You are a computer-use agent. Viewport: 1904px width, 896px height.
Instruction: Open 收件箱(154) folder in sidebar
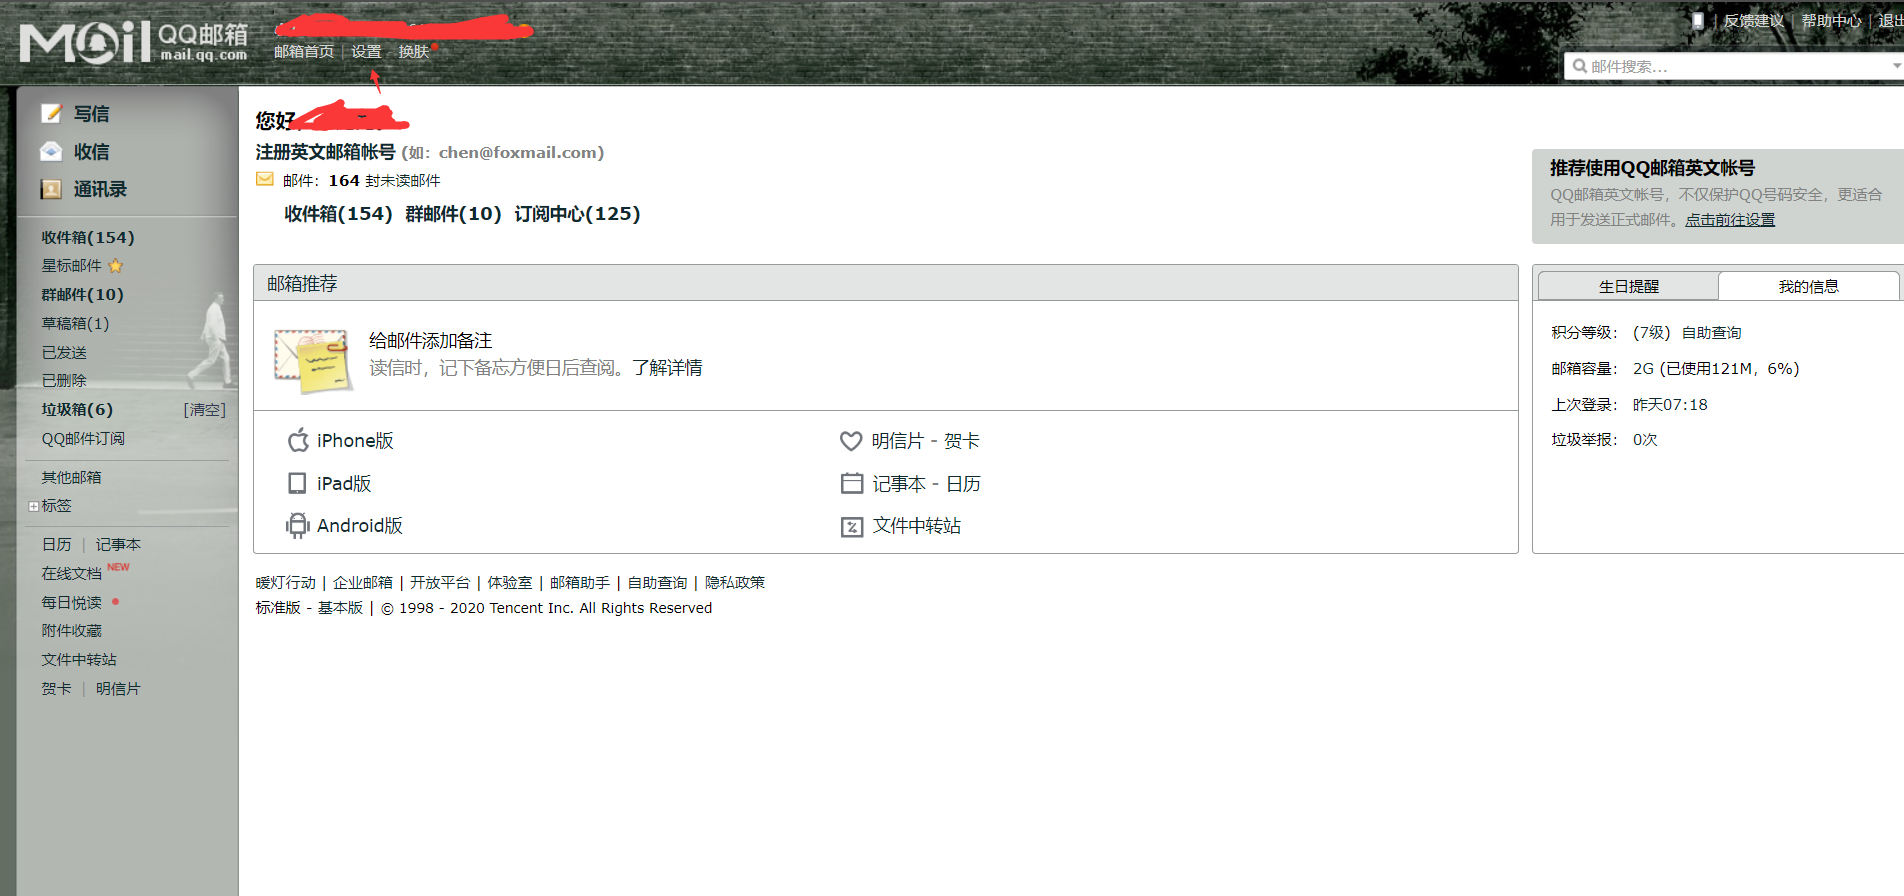click(x=87, y=238)
